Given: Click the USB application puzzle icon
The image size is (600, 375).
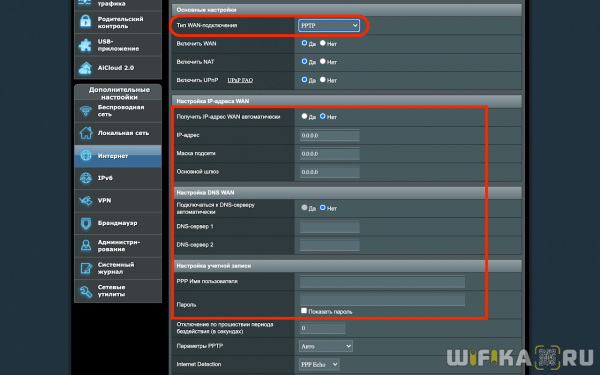Looking at the screenshot, I should pos(85,45).
